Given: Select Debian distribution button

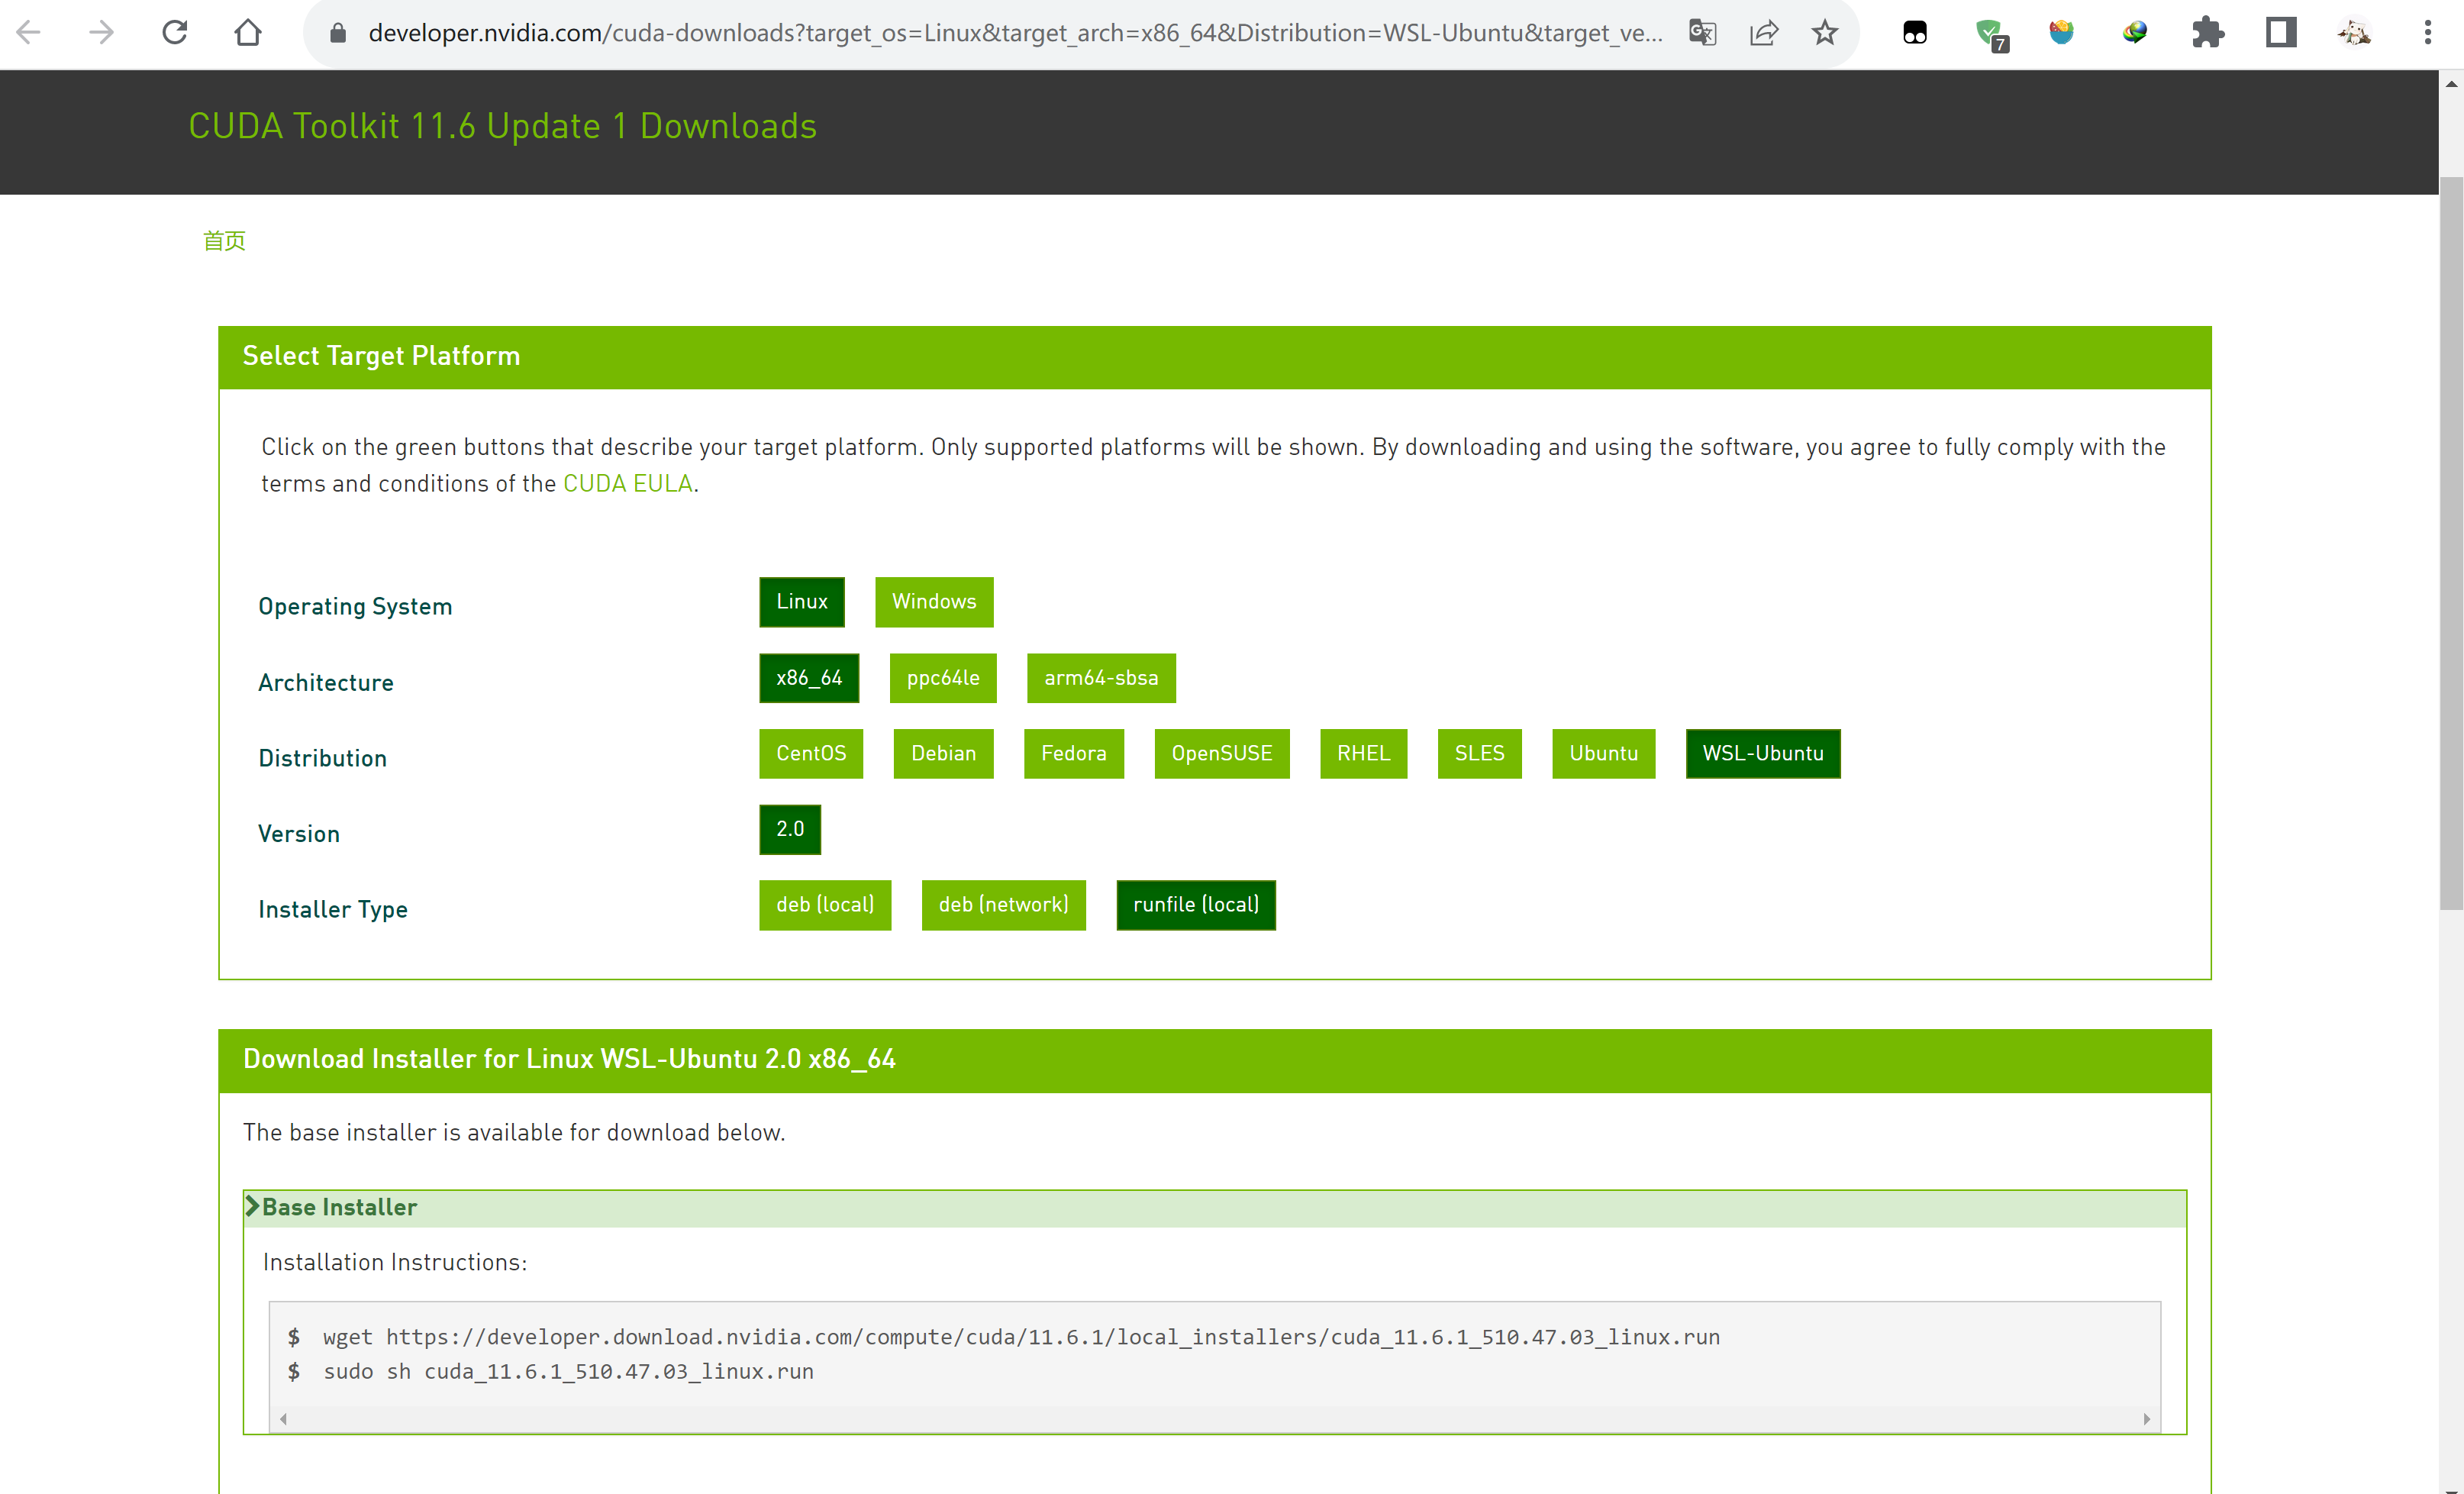Looking at the screenshot, I should click(942, 753).
